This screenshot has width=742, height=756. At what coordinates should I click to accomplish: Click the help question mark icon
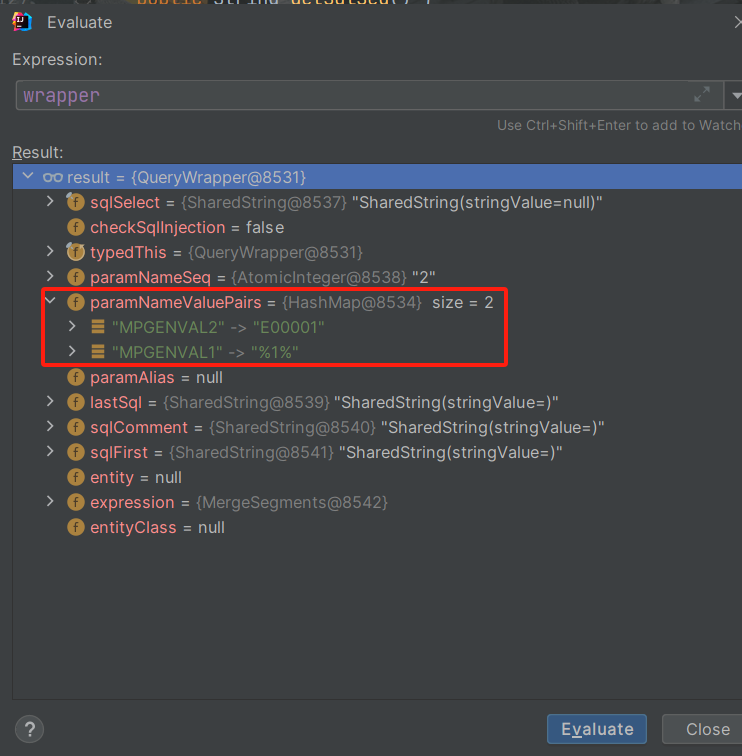point(29,729)
